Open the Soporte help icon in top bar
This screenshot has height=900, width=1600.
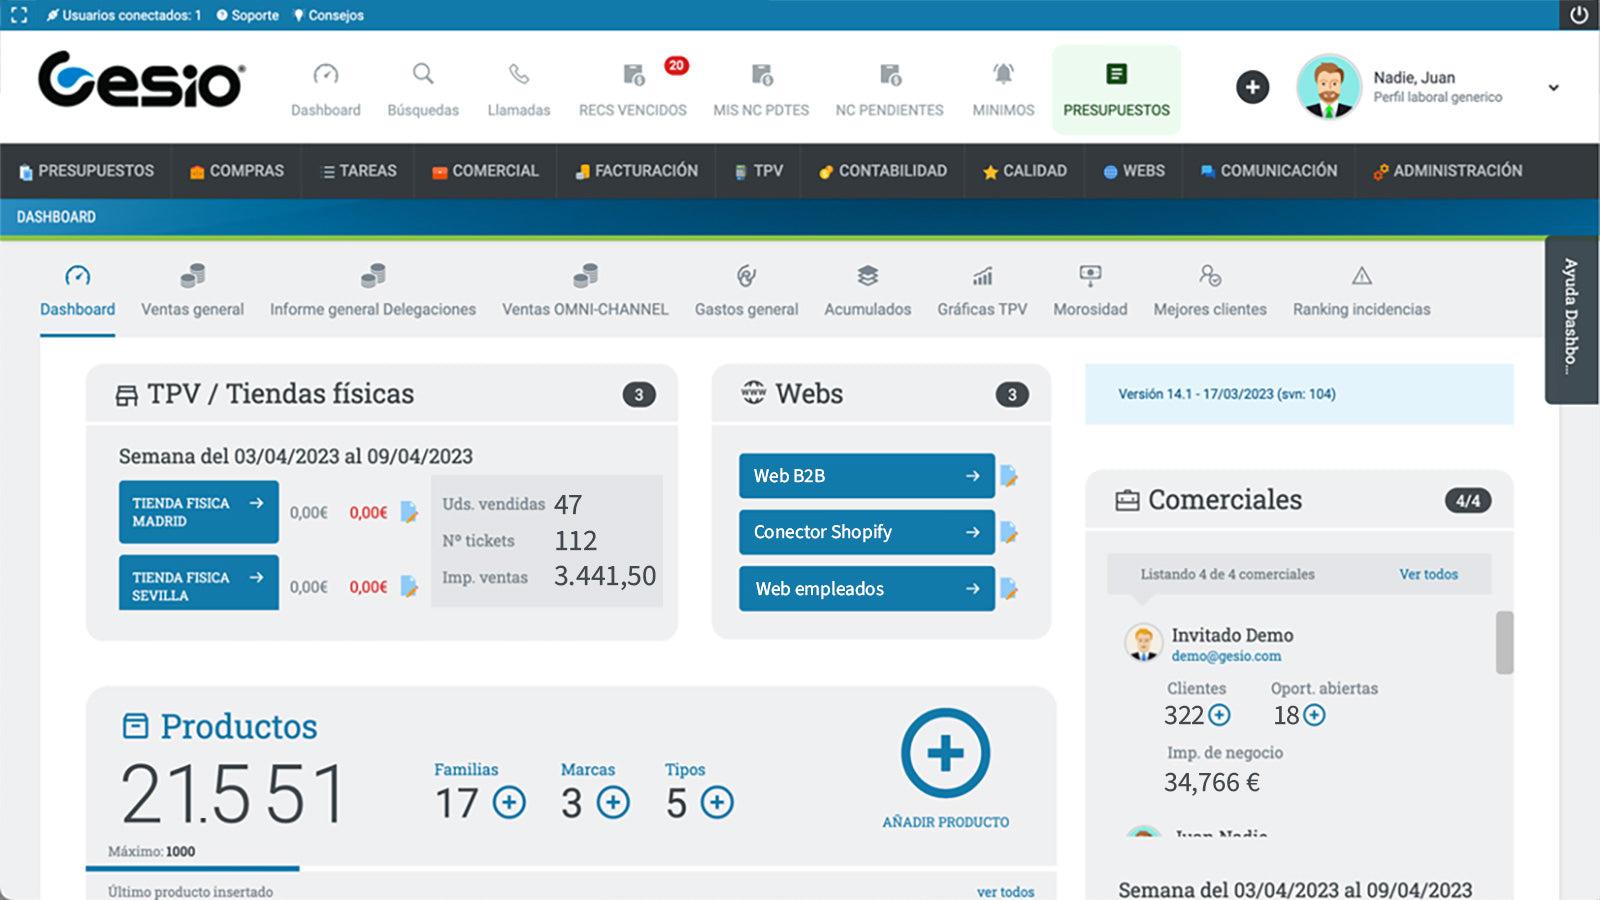pos(222,15)
